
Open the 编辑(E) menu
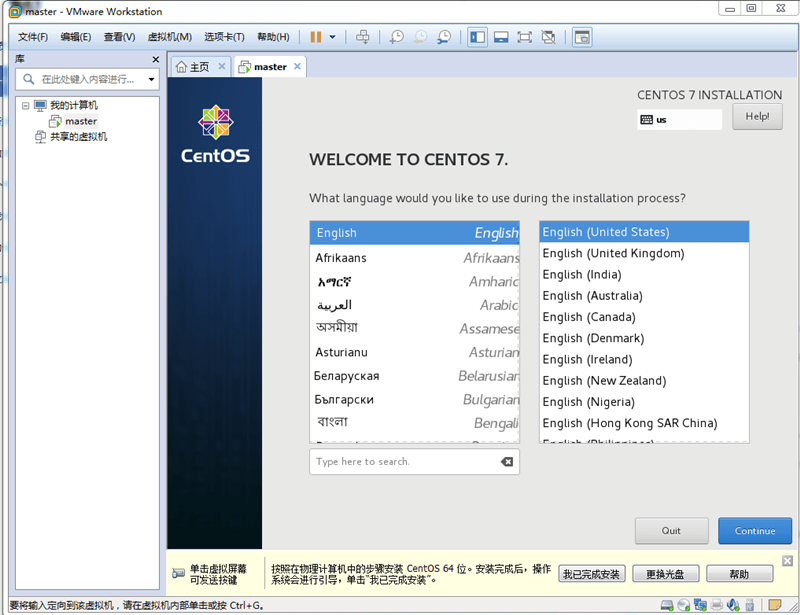pyautogui.click(x=76, y=37)
